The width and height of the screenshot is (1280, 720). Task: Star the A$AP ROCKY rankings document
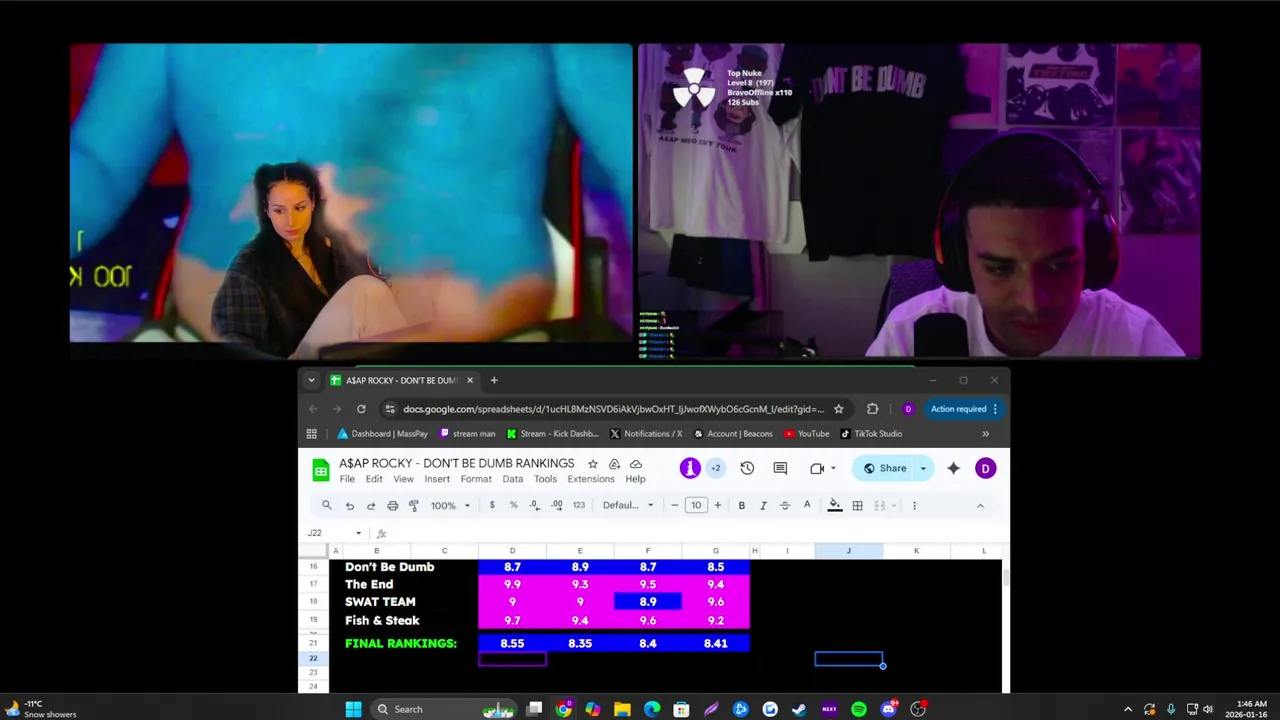pyautogui.click(x=593, y=464)
